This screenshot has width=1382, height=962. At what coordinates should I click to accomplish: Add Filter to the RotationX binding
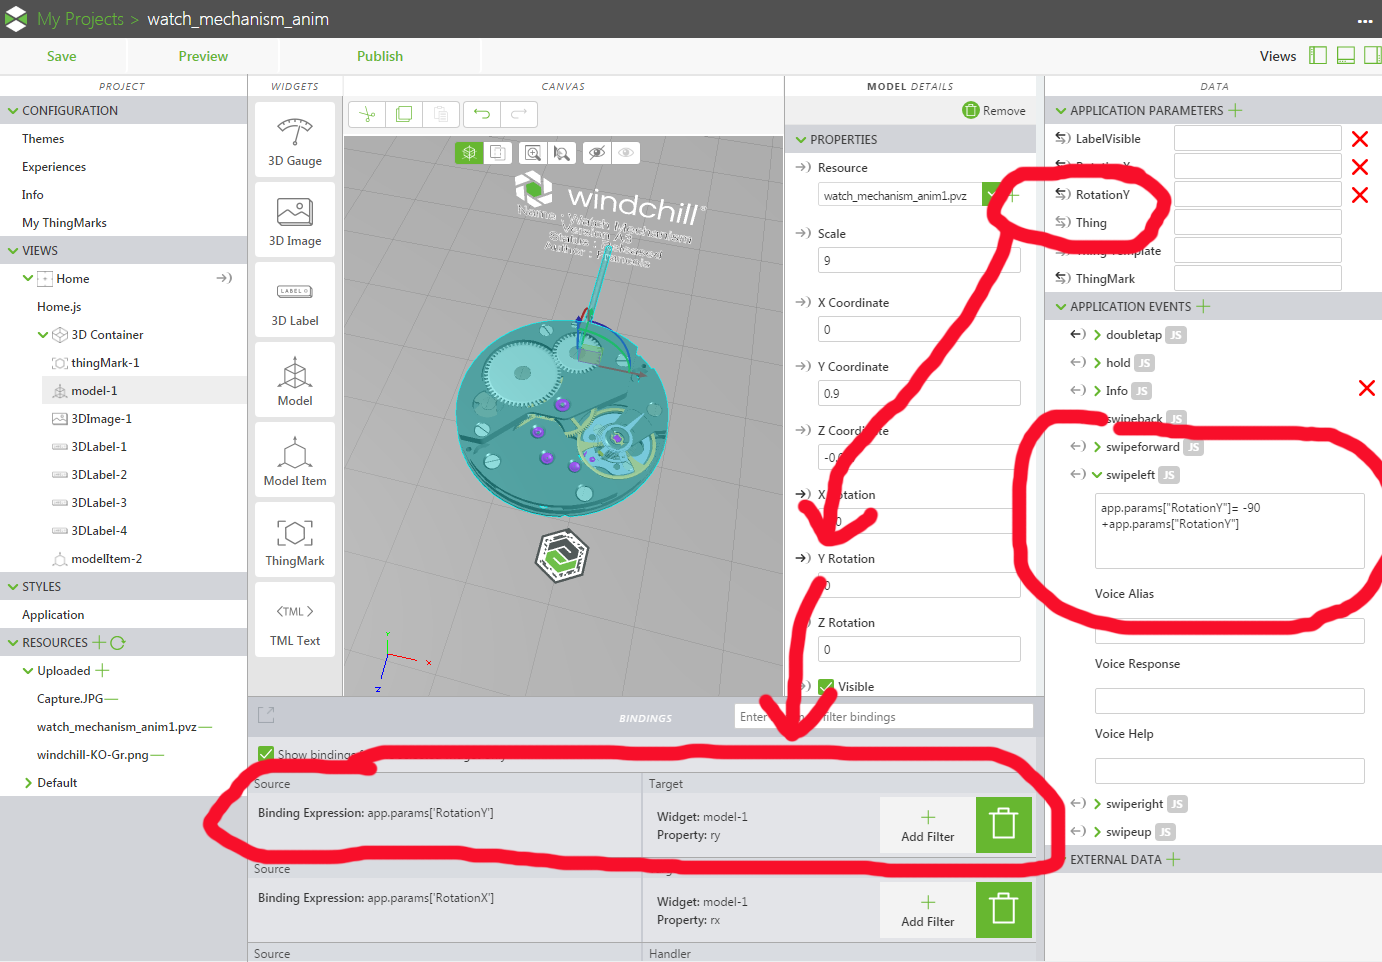click(927, 911)
